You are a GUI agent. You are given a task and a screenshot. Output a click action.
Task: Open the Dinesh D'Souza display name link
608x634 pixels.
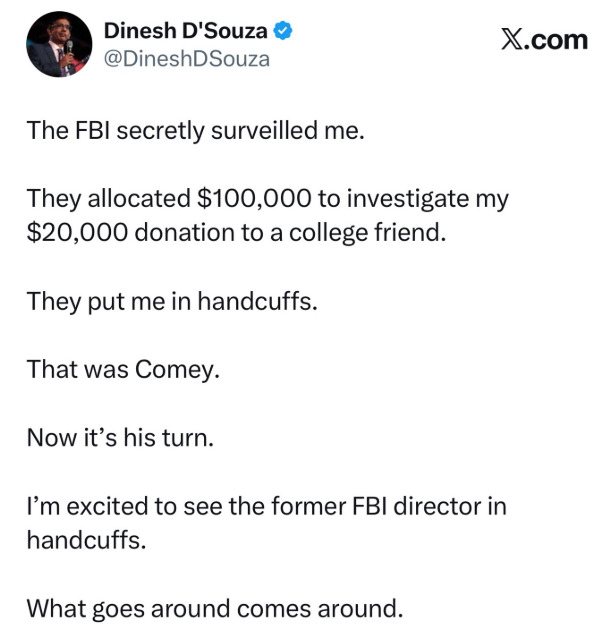(x=186, y=32)
